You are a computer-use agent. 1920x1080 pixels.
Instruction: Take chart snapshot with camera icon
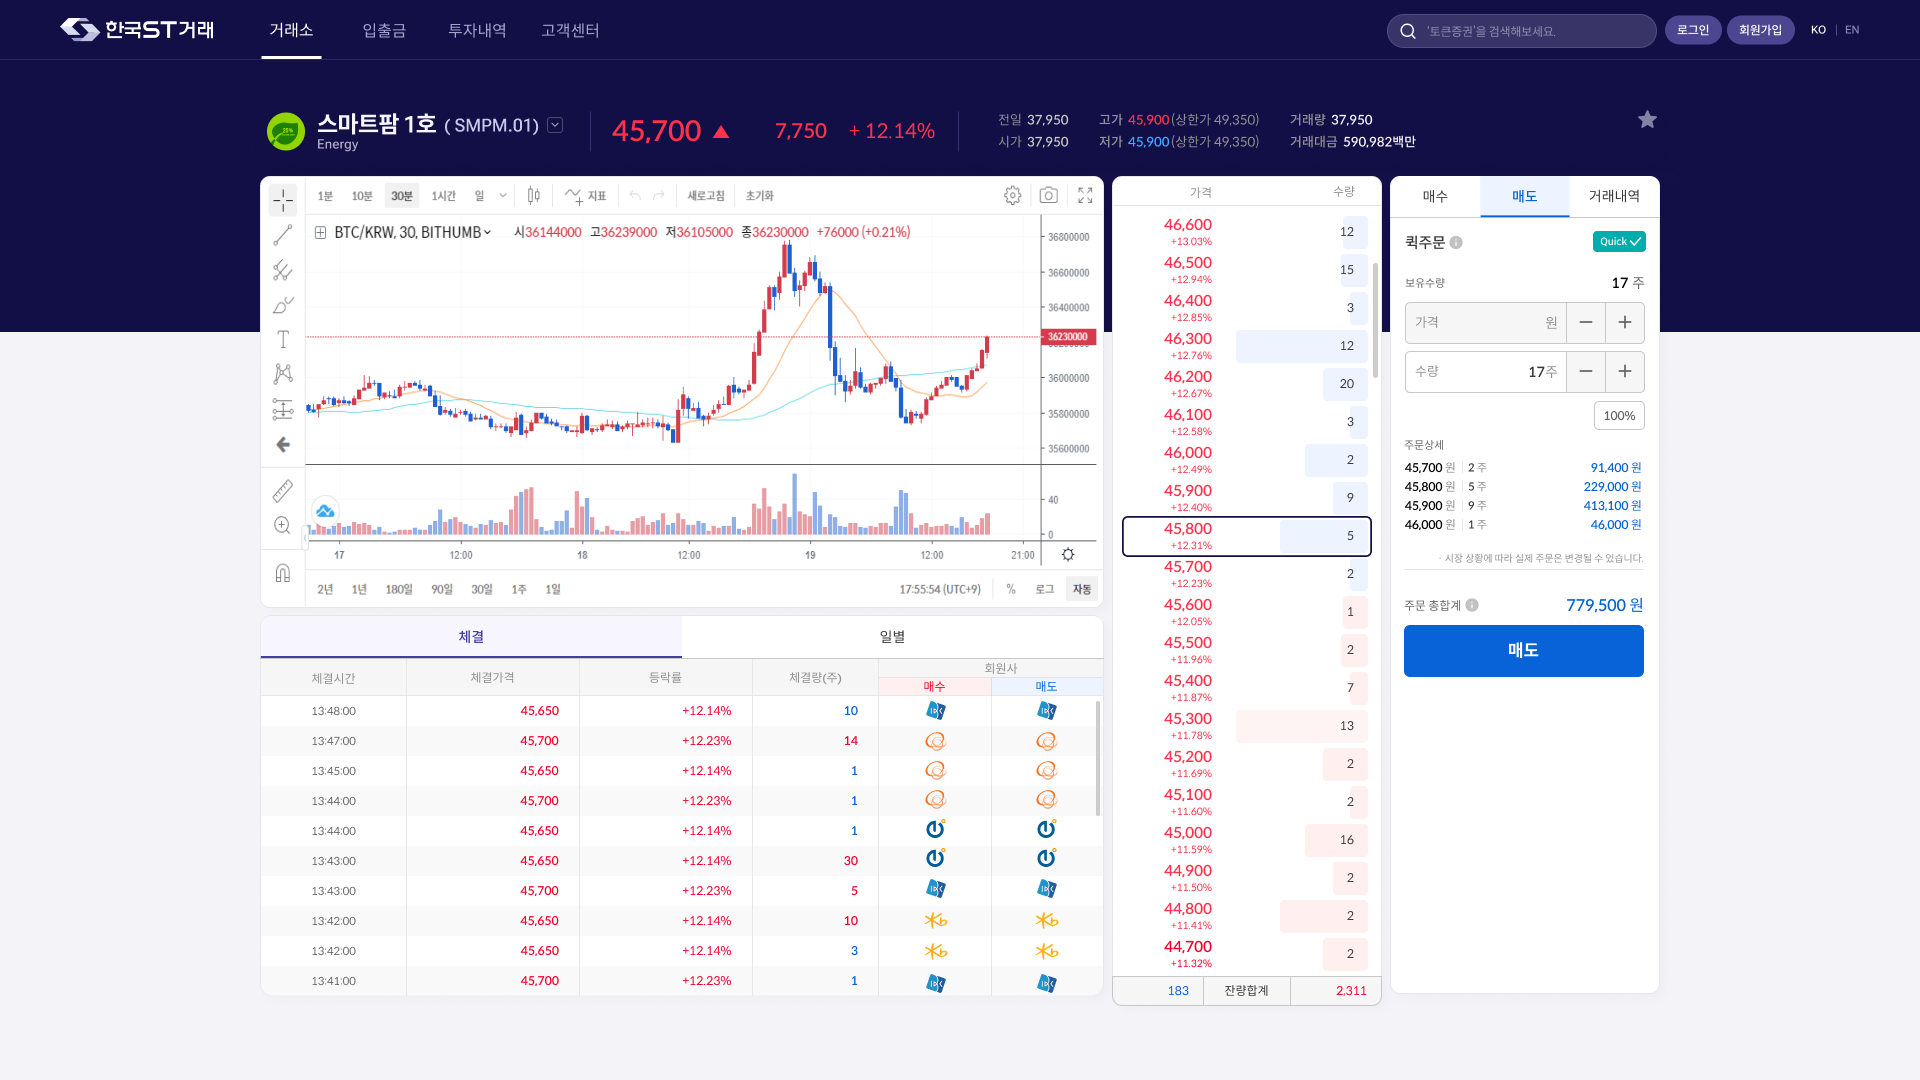1048,195
